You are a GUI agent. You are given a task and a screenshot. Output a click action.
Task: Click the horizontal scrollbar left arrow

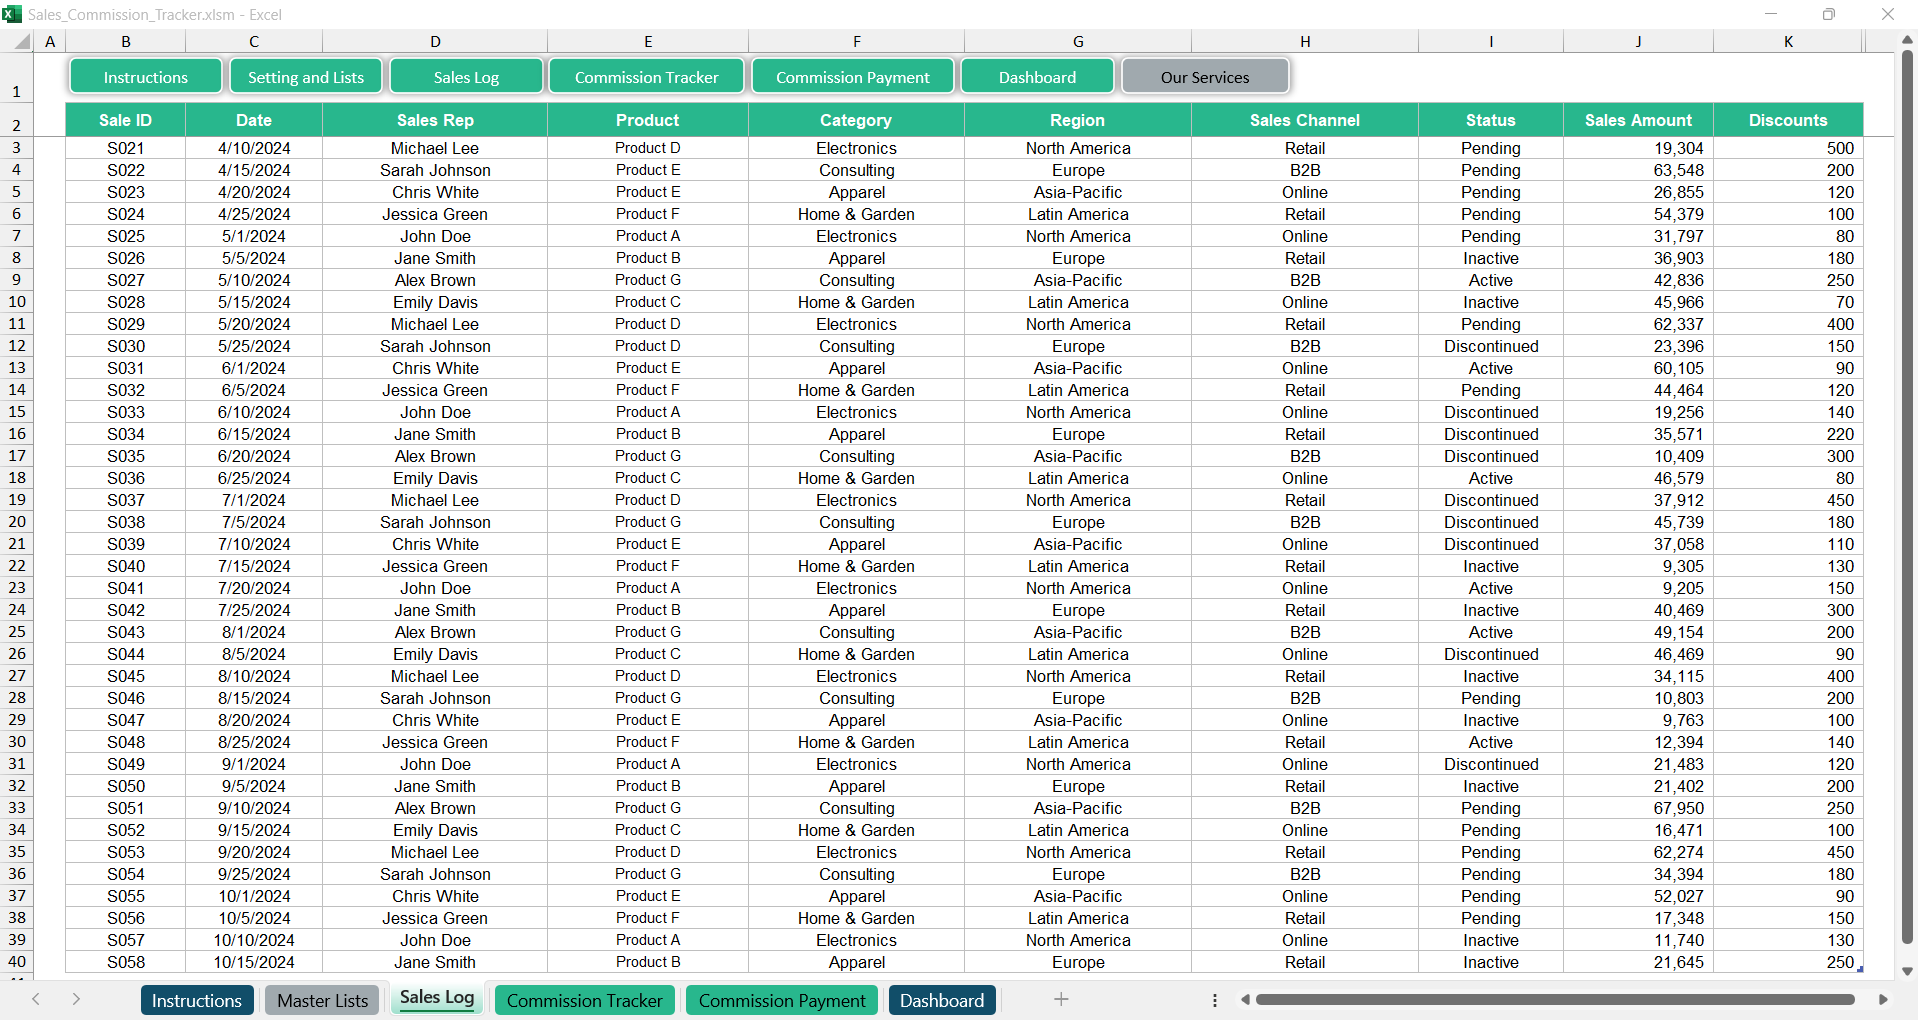coord(1245,999)
